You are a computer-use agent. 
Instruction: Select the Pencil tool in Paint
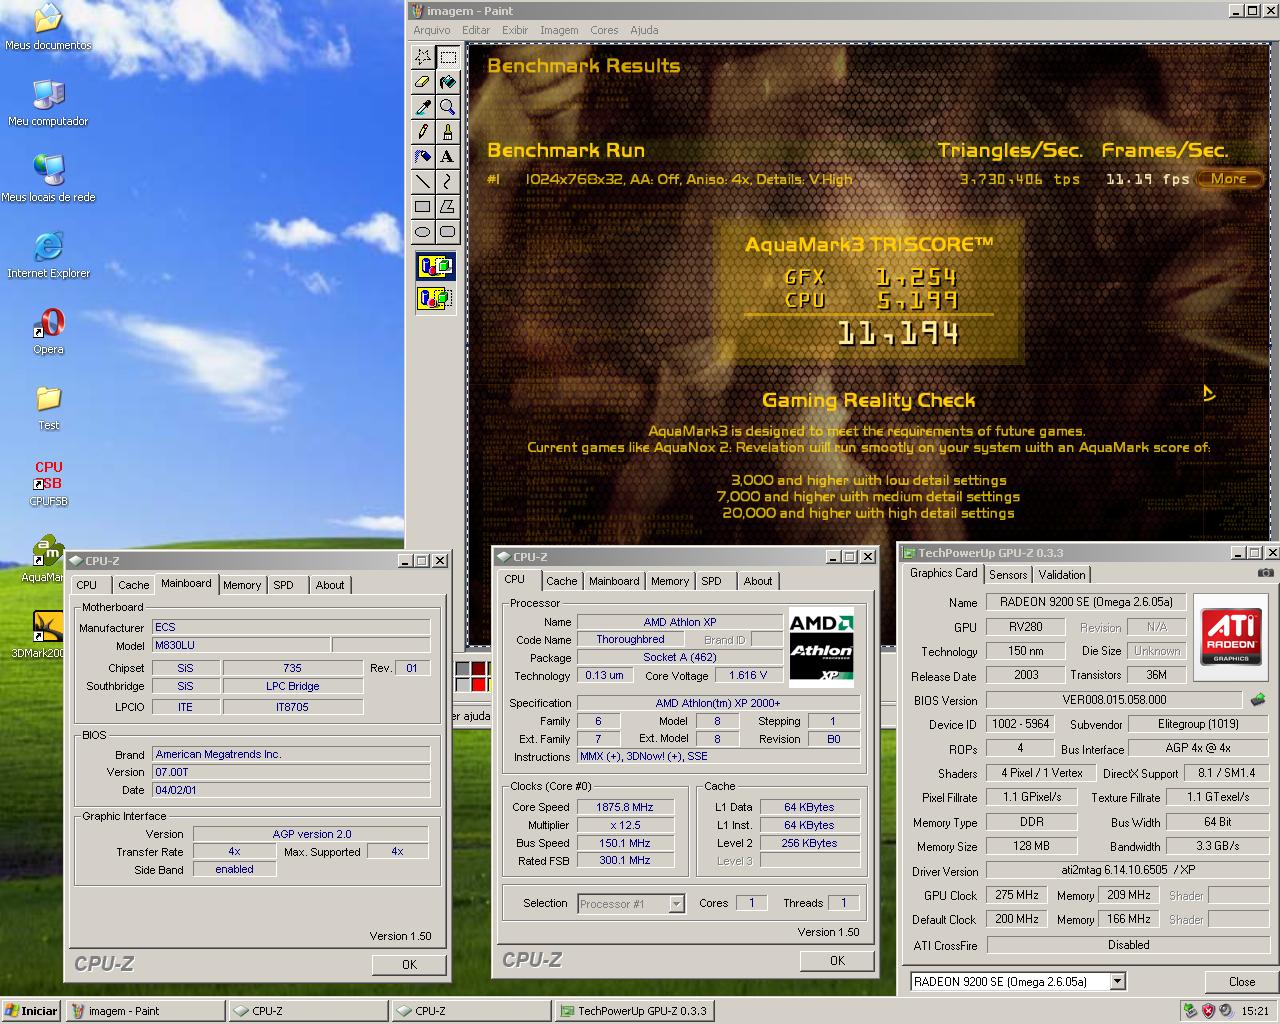[423, 132]
